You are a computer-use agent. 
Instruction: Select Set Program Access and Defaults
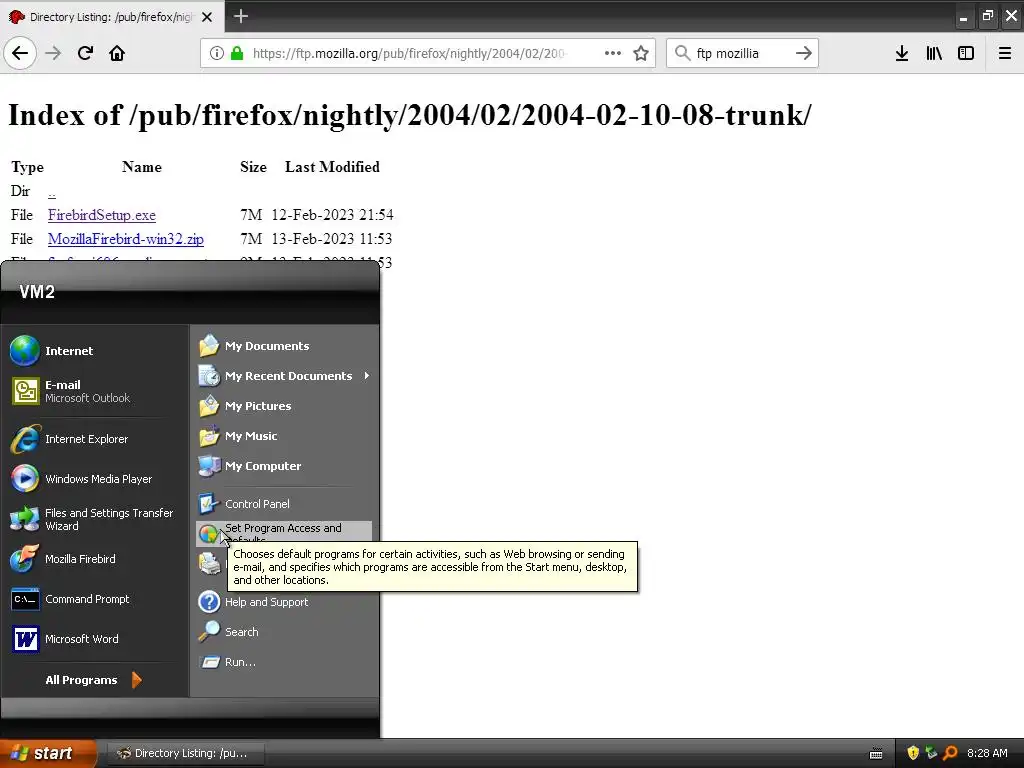tap(284, 532)
